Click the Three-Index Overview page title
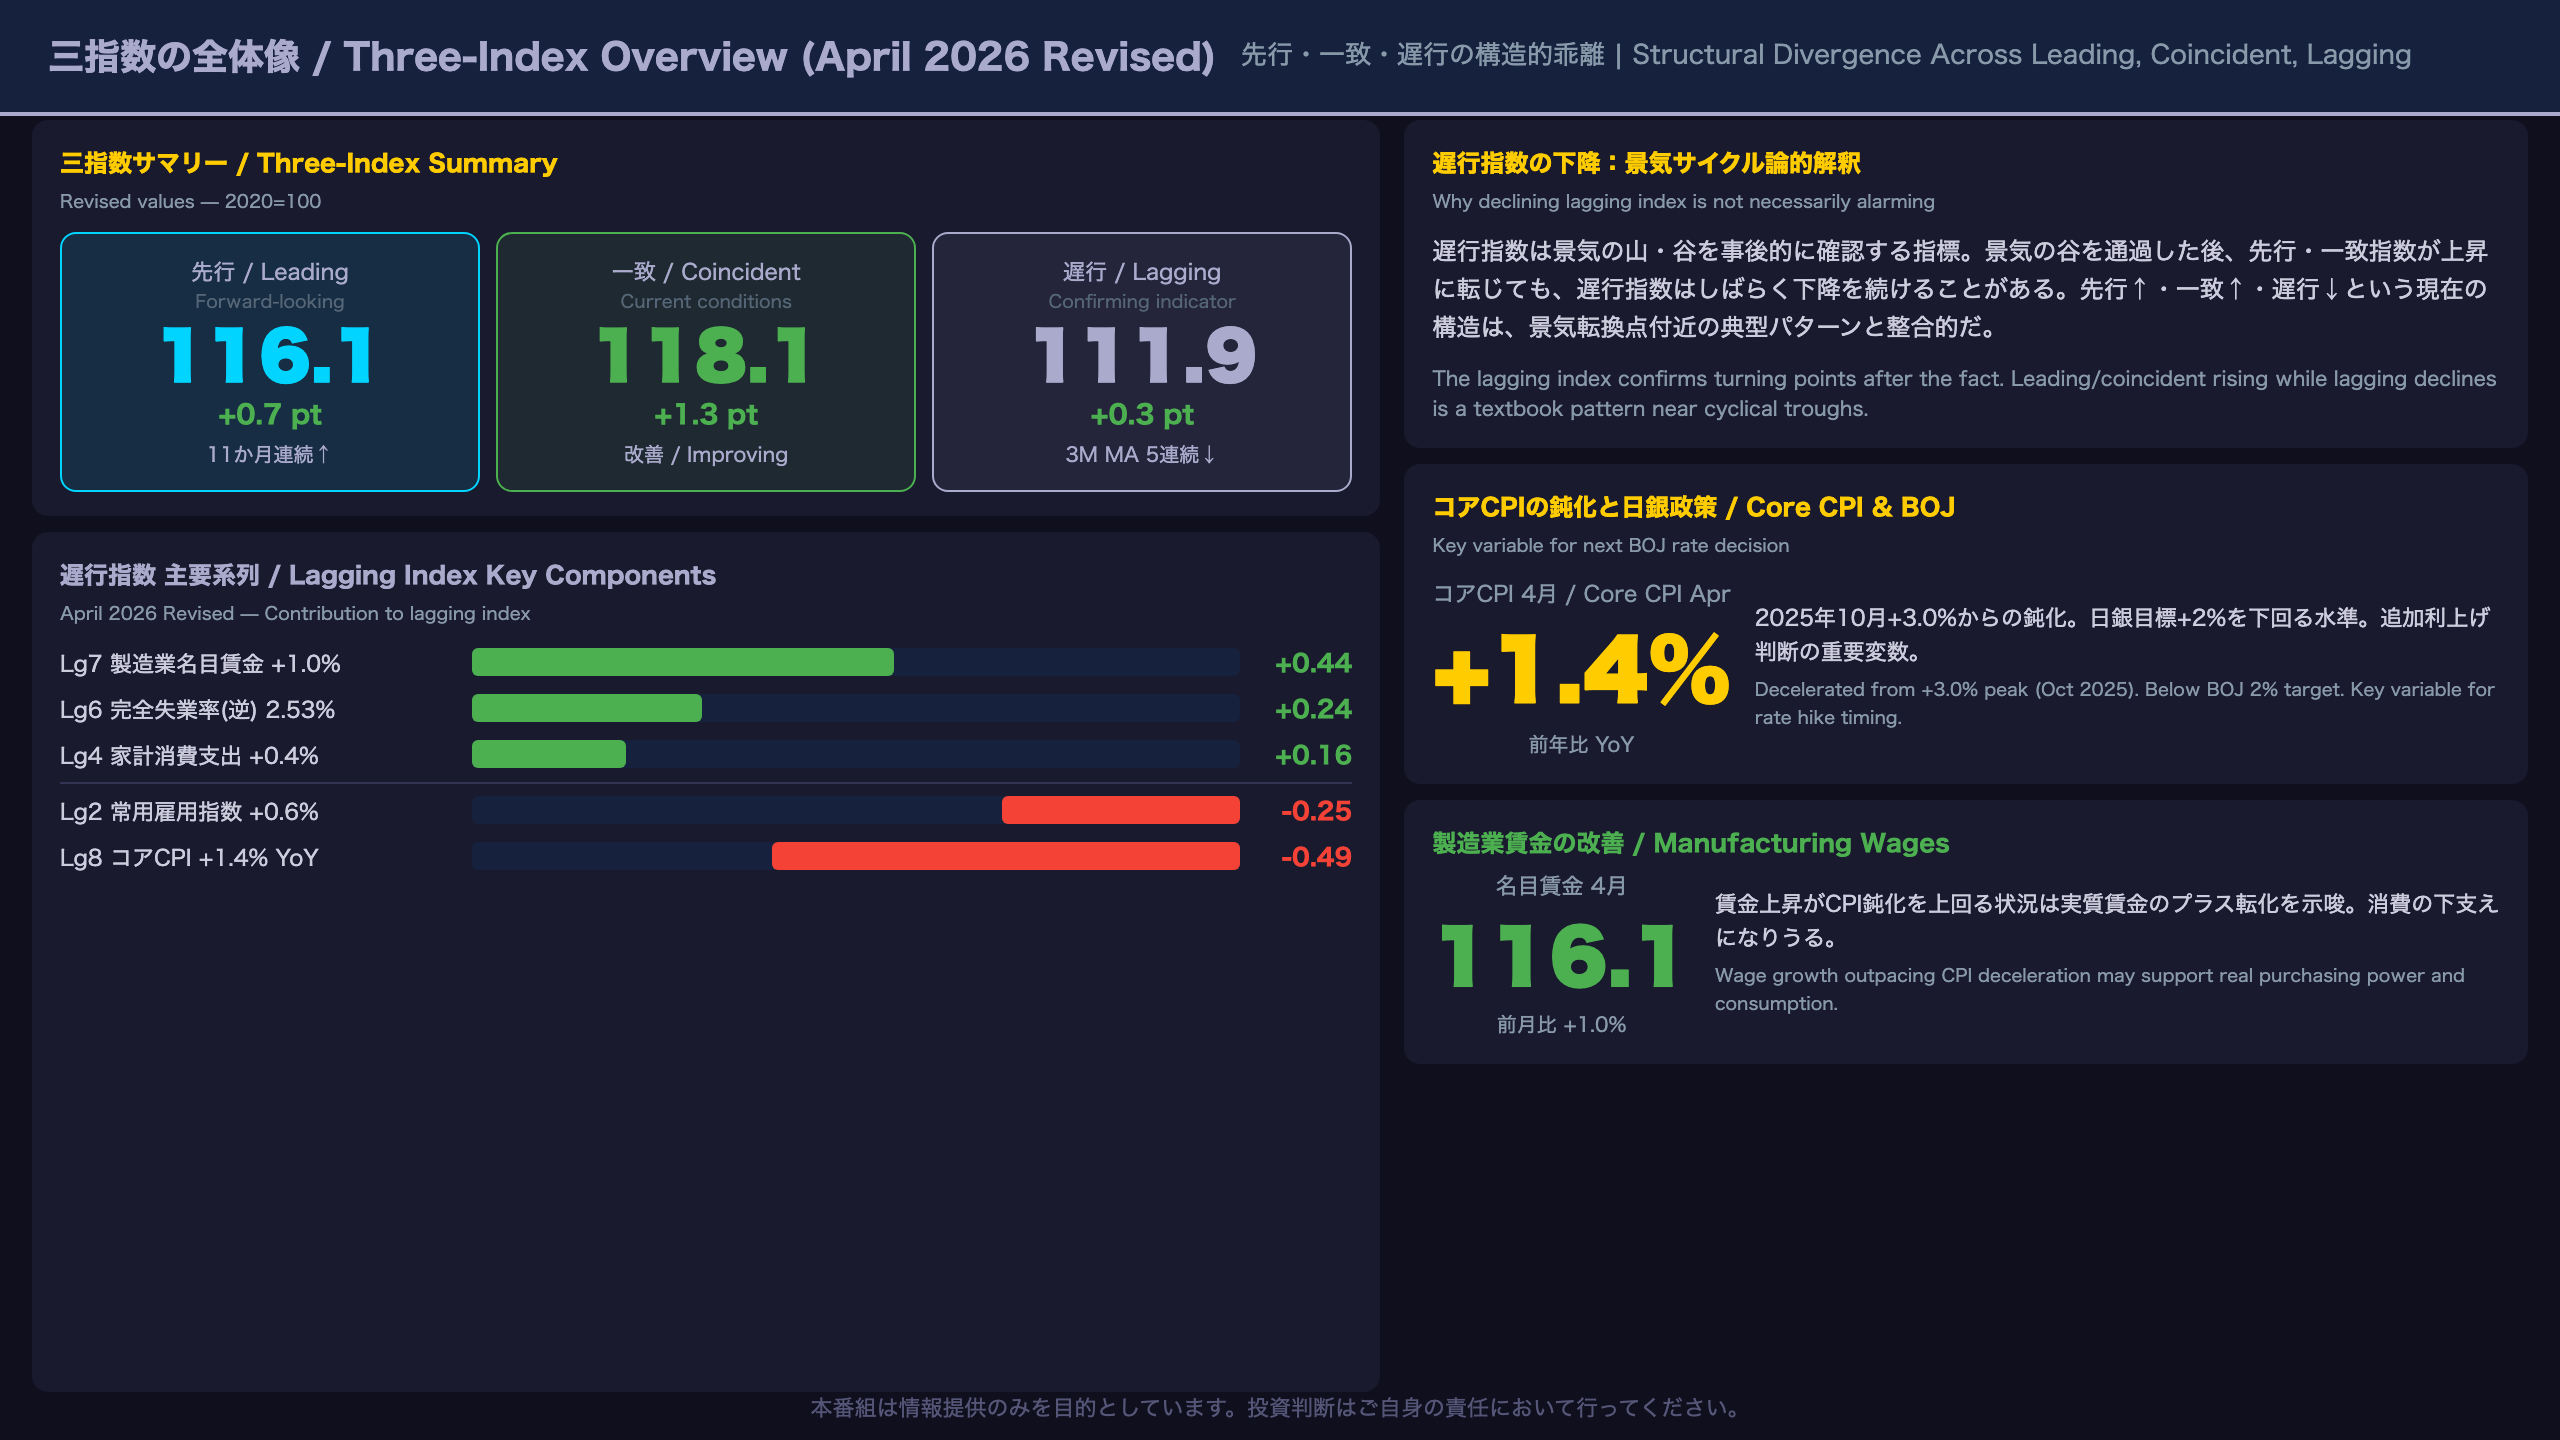Screen dimensions: 2560x1440 click(632, 56)
